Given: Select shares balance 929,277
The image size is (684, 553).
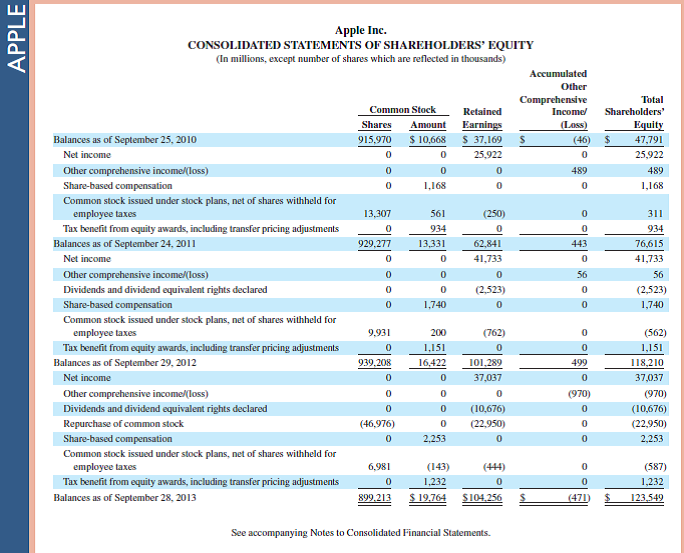Looking at the screenshot, I should 375,243.
